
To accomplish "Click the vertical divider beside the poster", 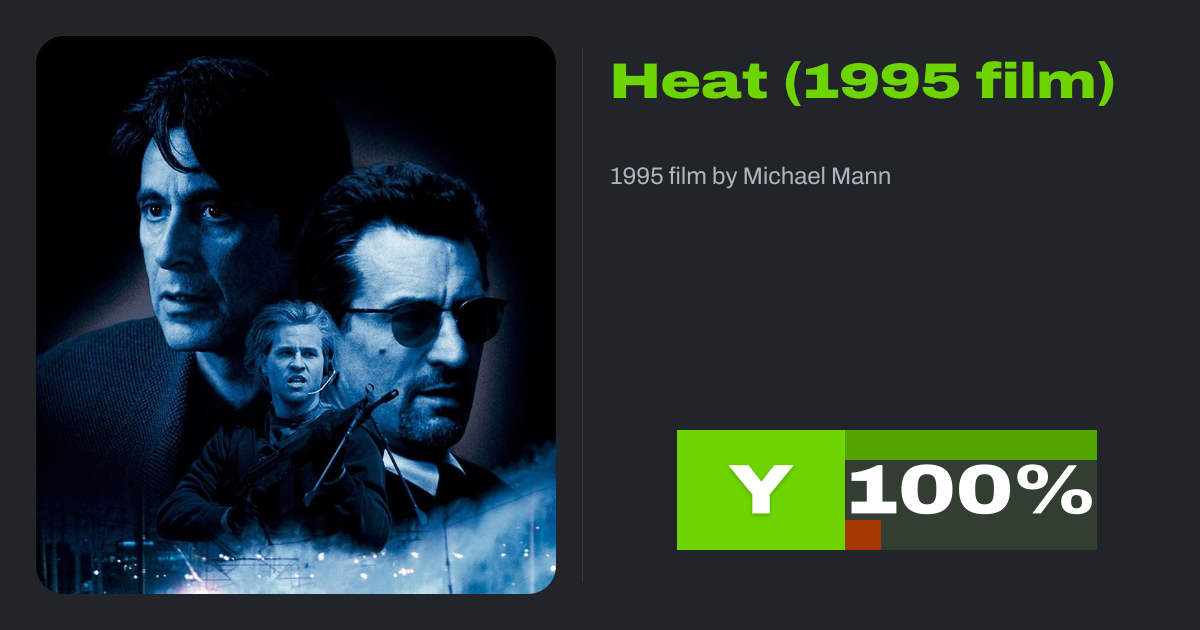I will 582,315.
